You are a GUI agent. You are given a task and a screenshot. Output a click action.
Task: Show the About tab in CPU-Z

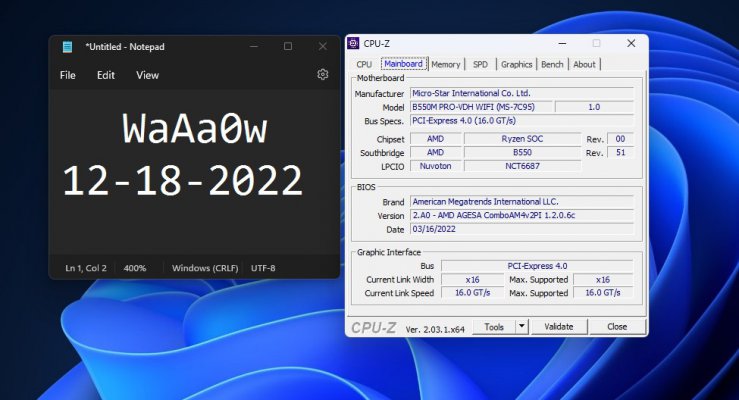[584, 64]
